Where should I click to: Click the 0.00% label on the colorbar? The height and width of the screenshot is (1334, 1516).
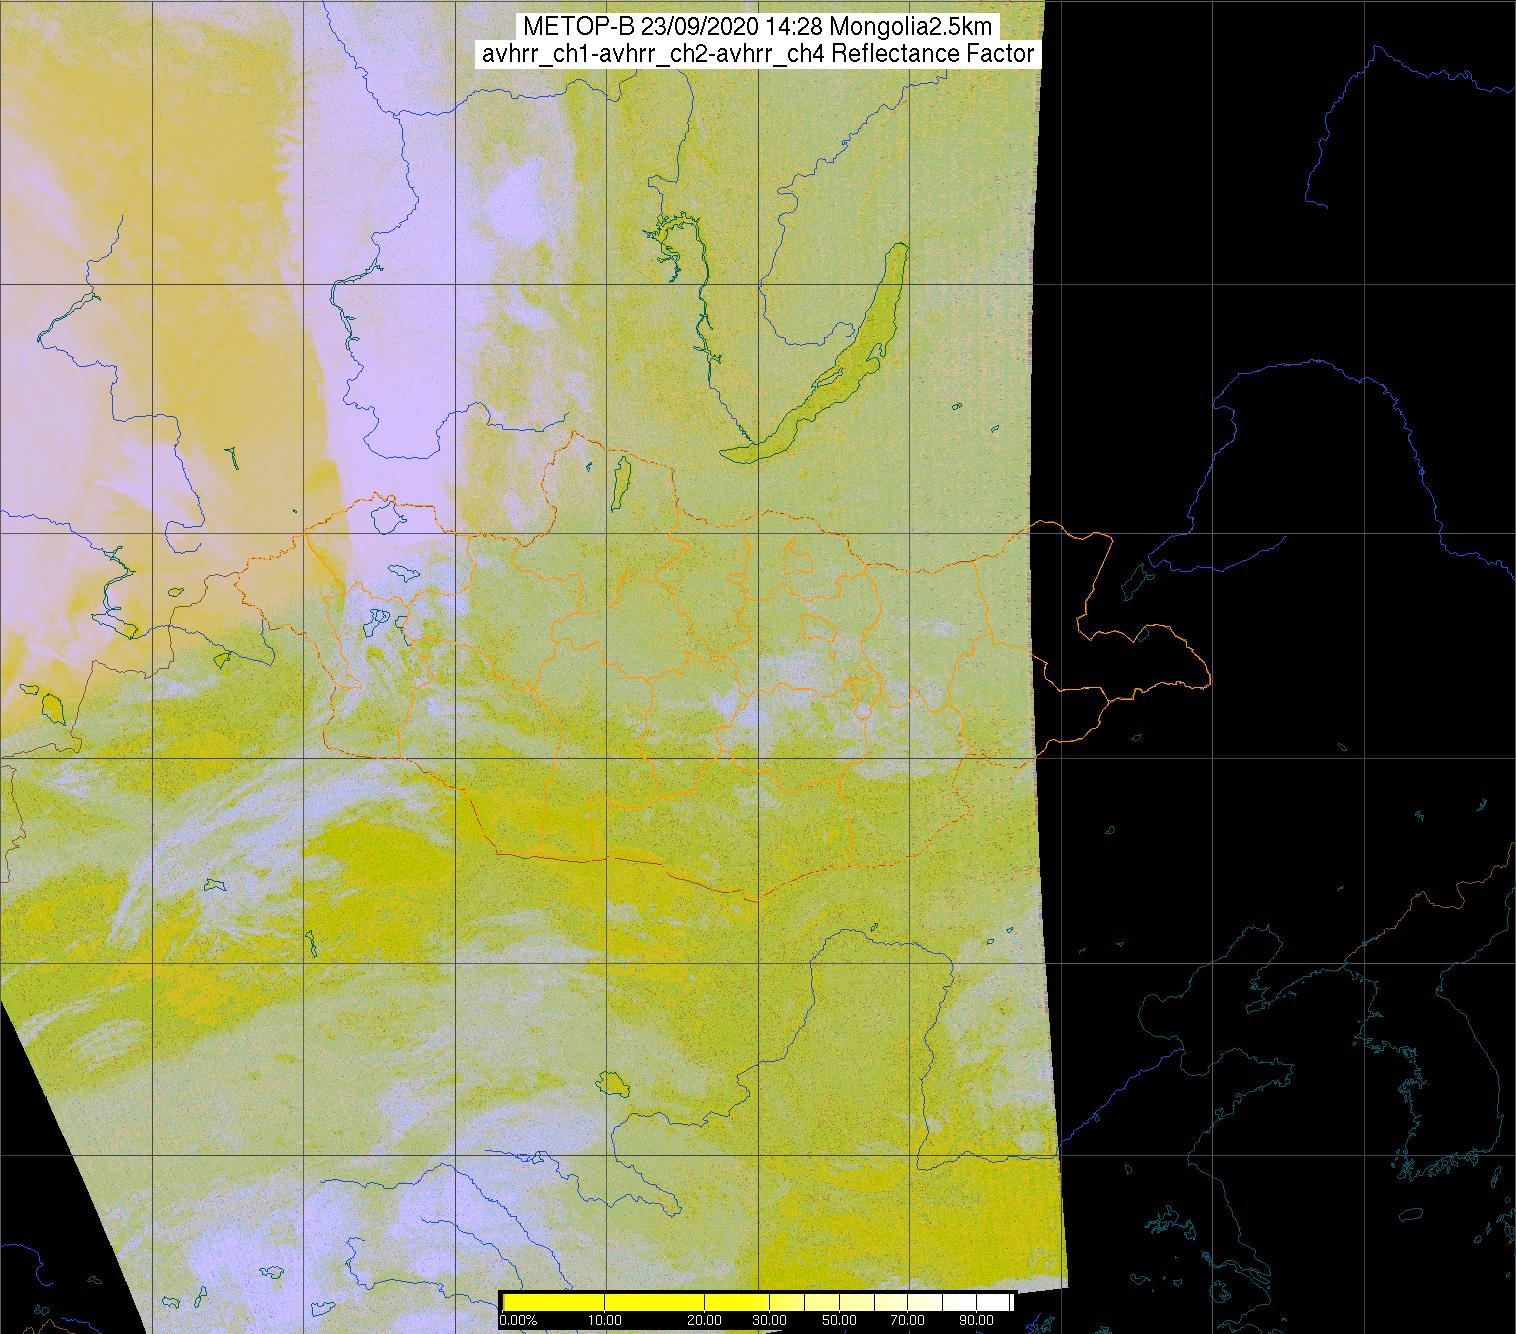tap(518, 1321)
